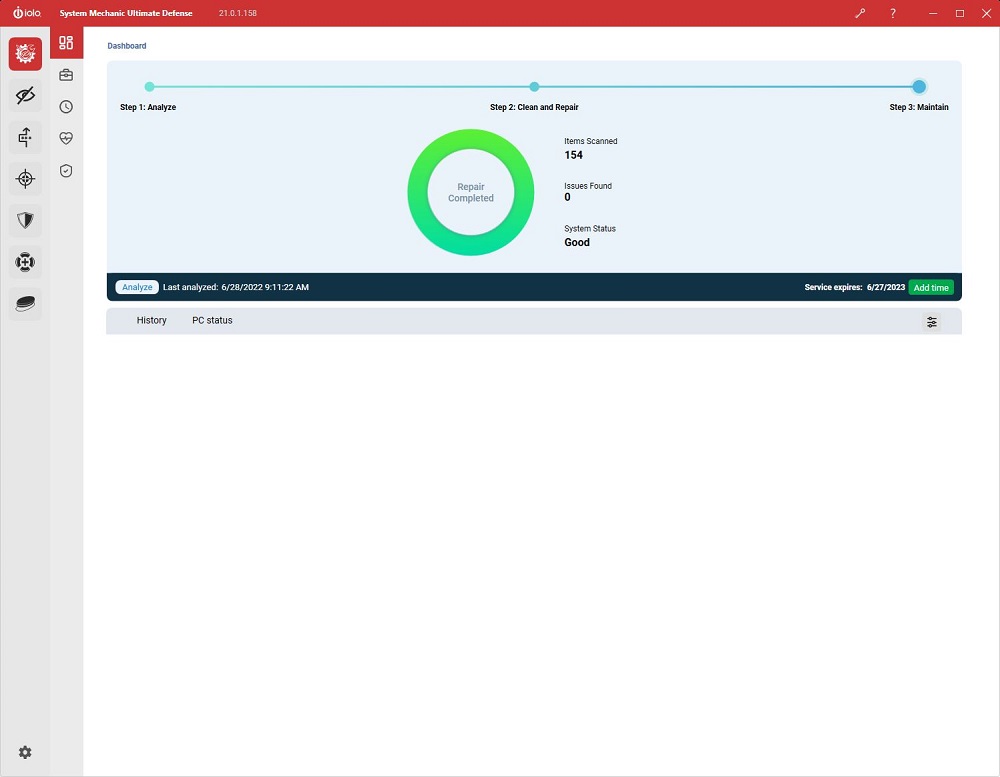Open help question mark icon

point(893,13)
